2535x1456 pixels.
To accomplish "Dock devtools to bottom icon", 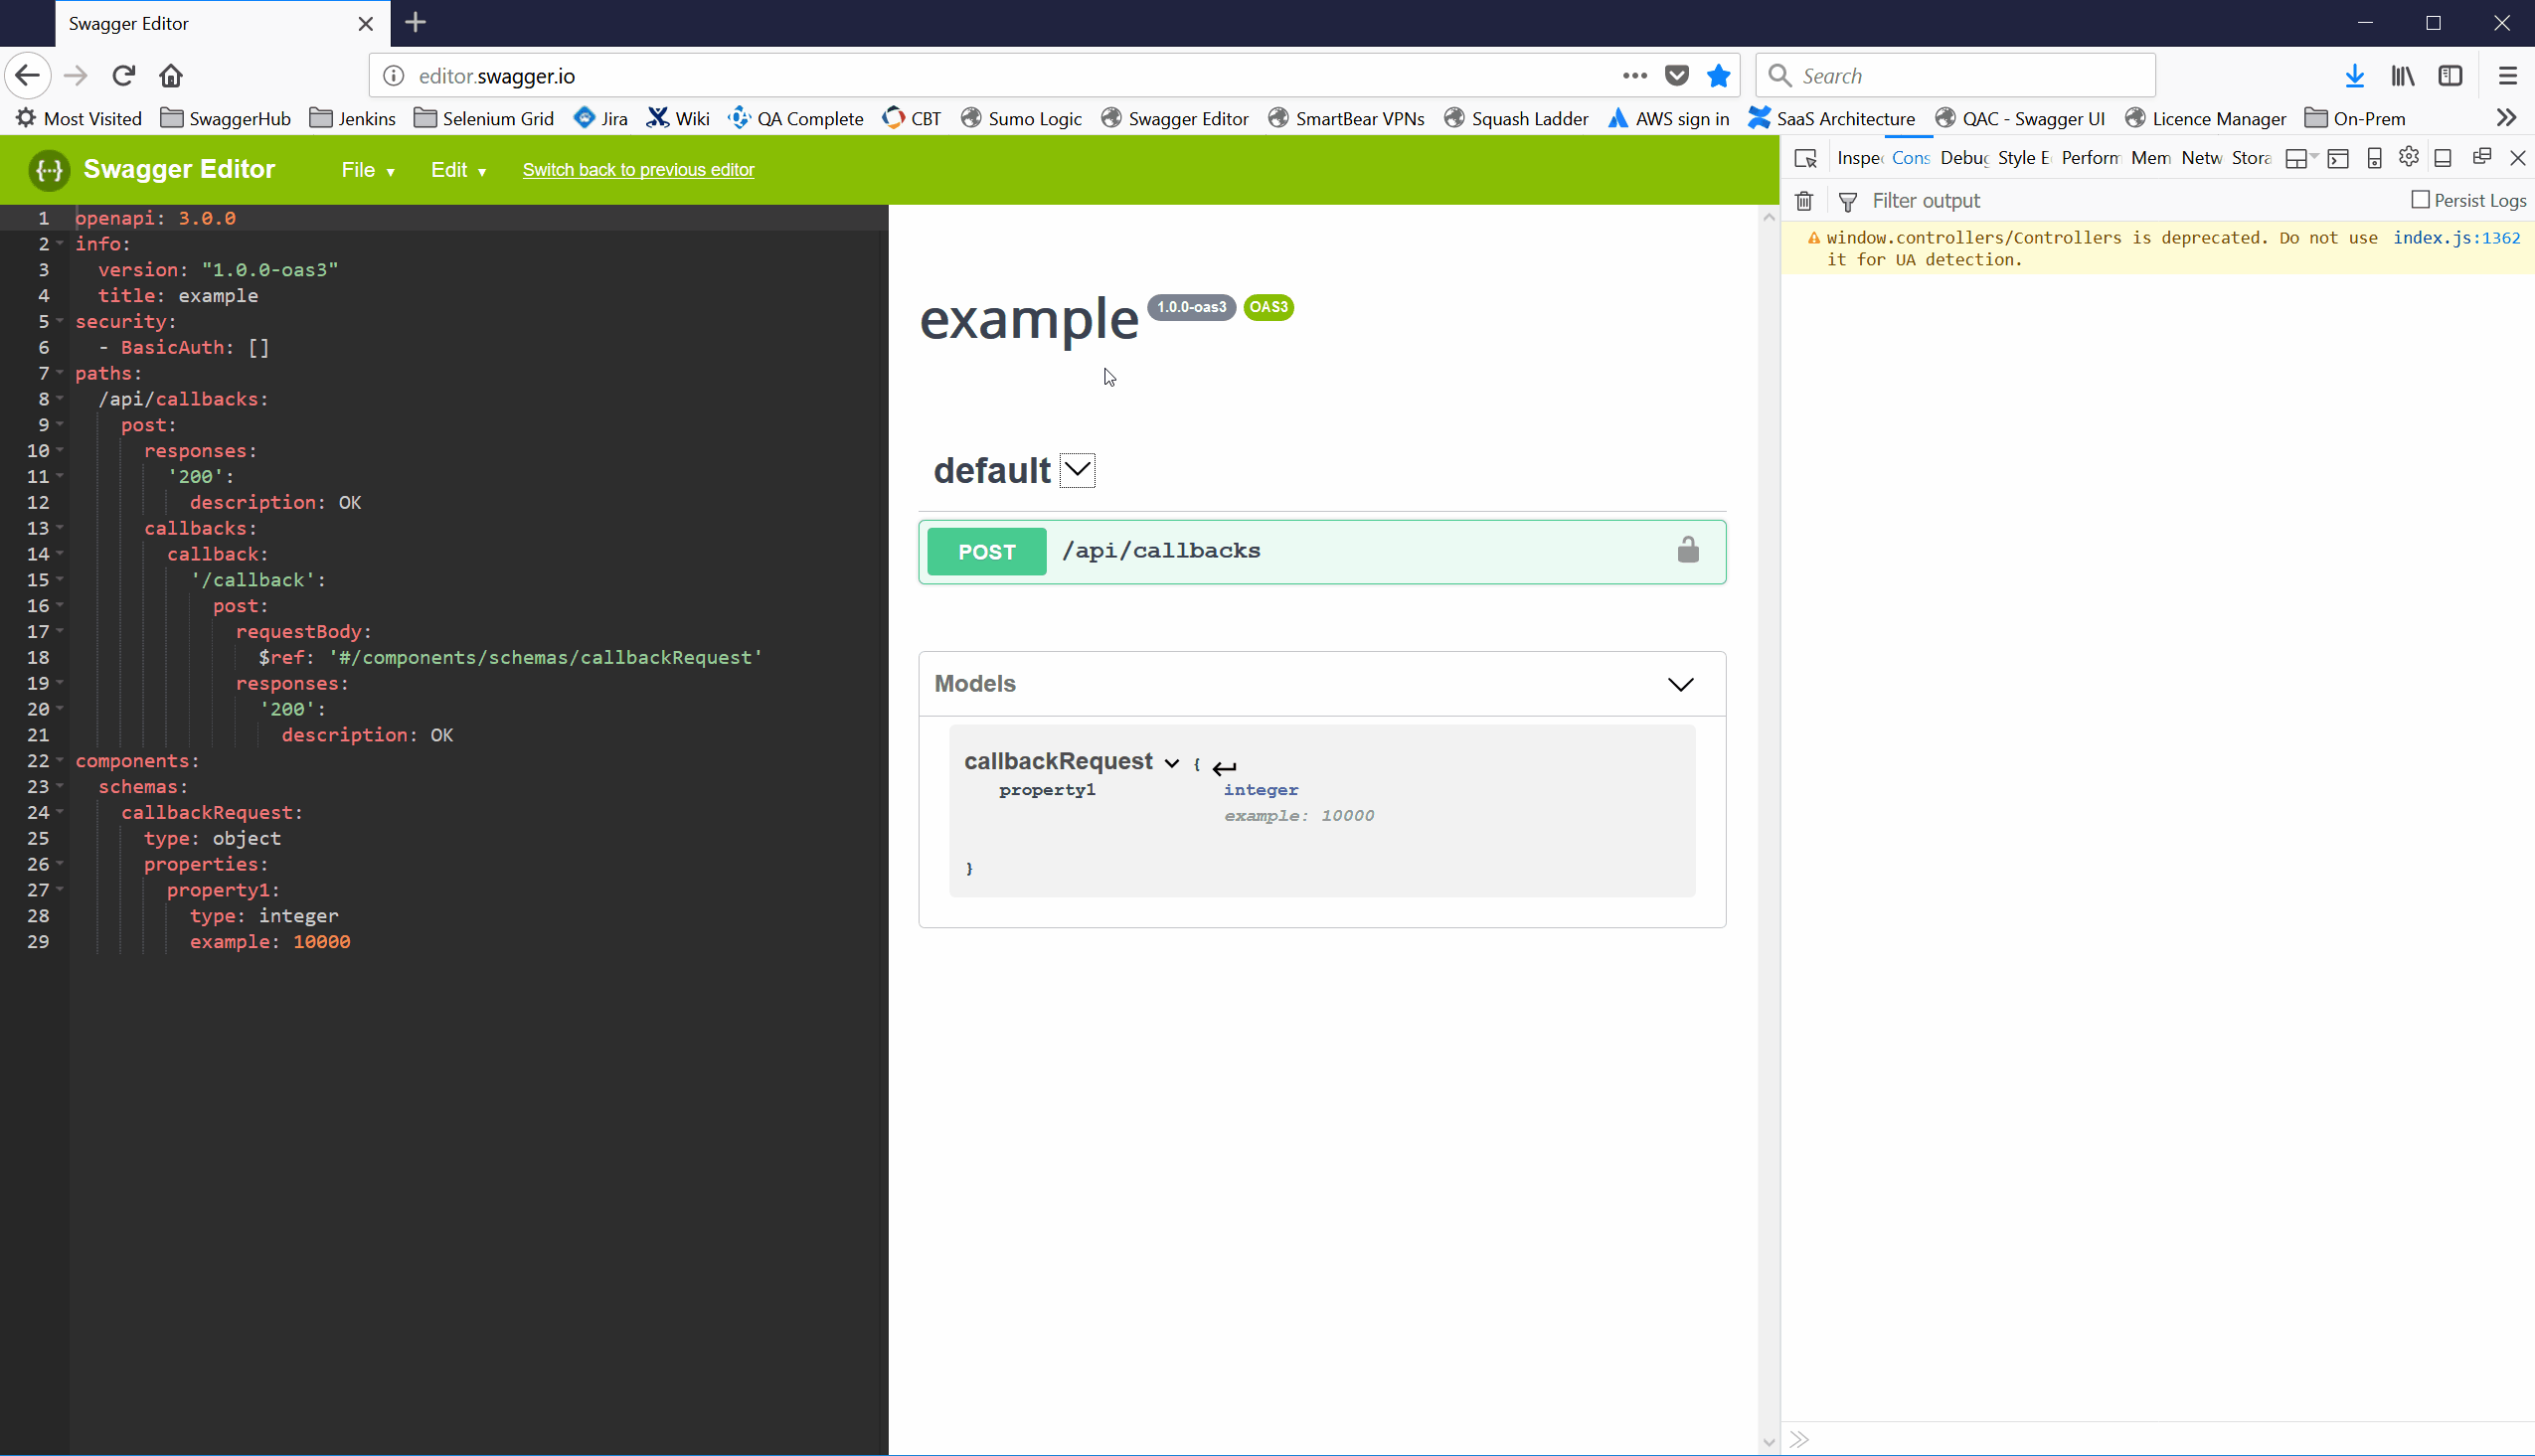I will point(2443,158).
